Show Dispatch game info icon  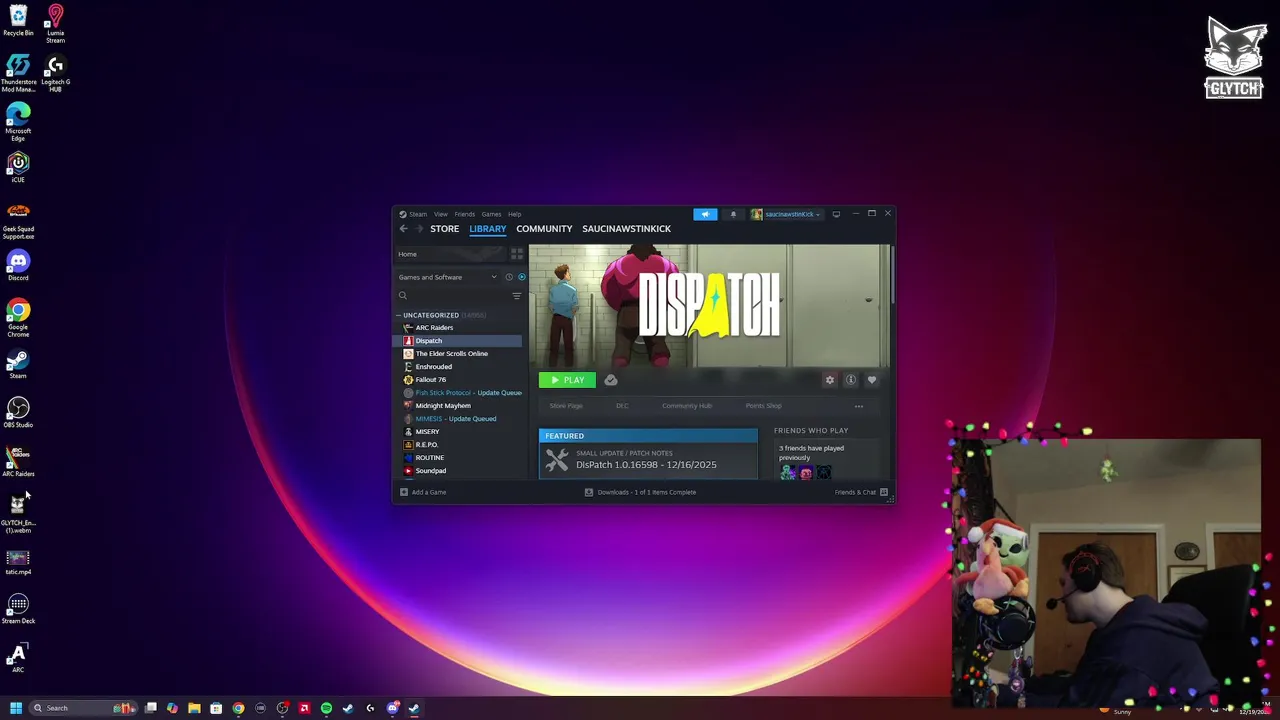pyautogui.click(x=851, y=380)
